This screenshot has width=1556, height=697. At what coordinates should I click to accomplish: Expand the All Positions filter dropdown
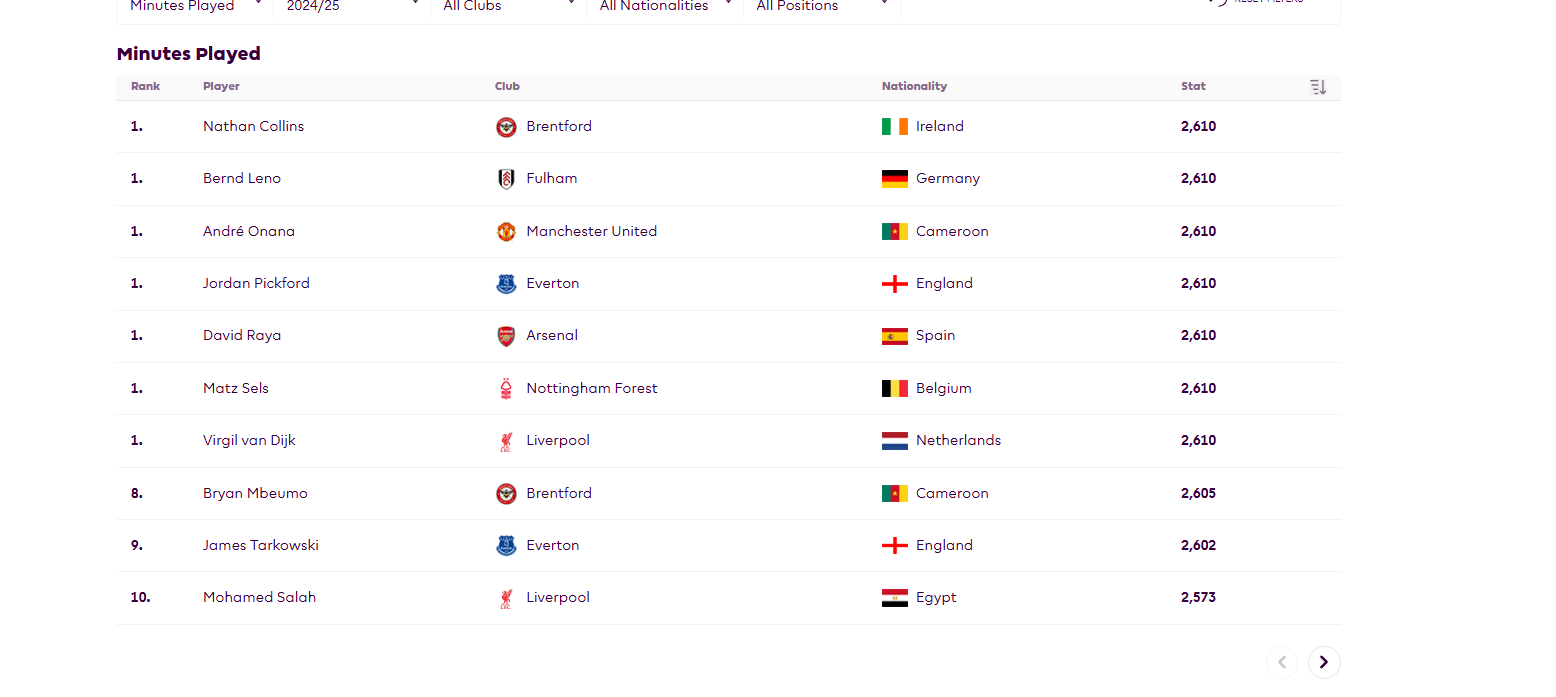(x=822, y=6)
